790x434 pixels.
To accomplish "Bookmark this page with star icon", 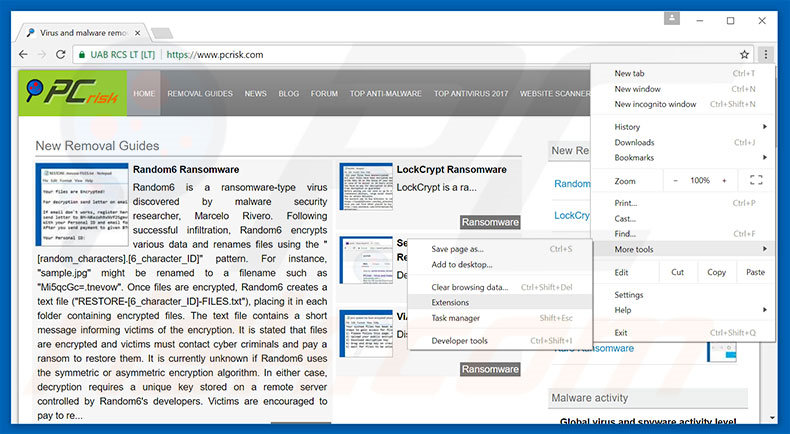I will point(744,54).
